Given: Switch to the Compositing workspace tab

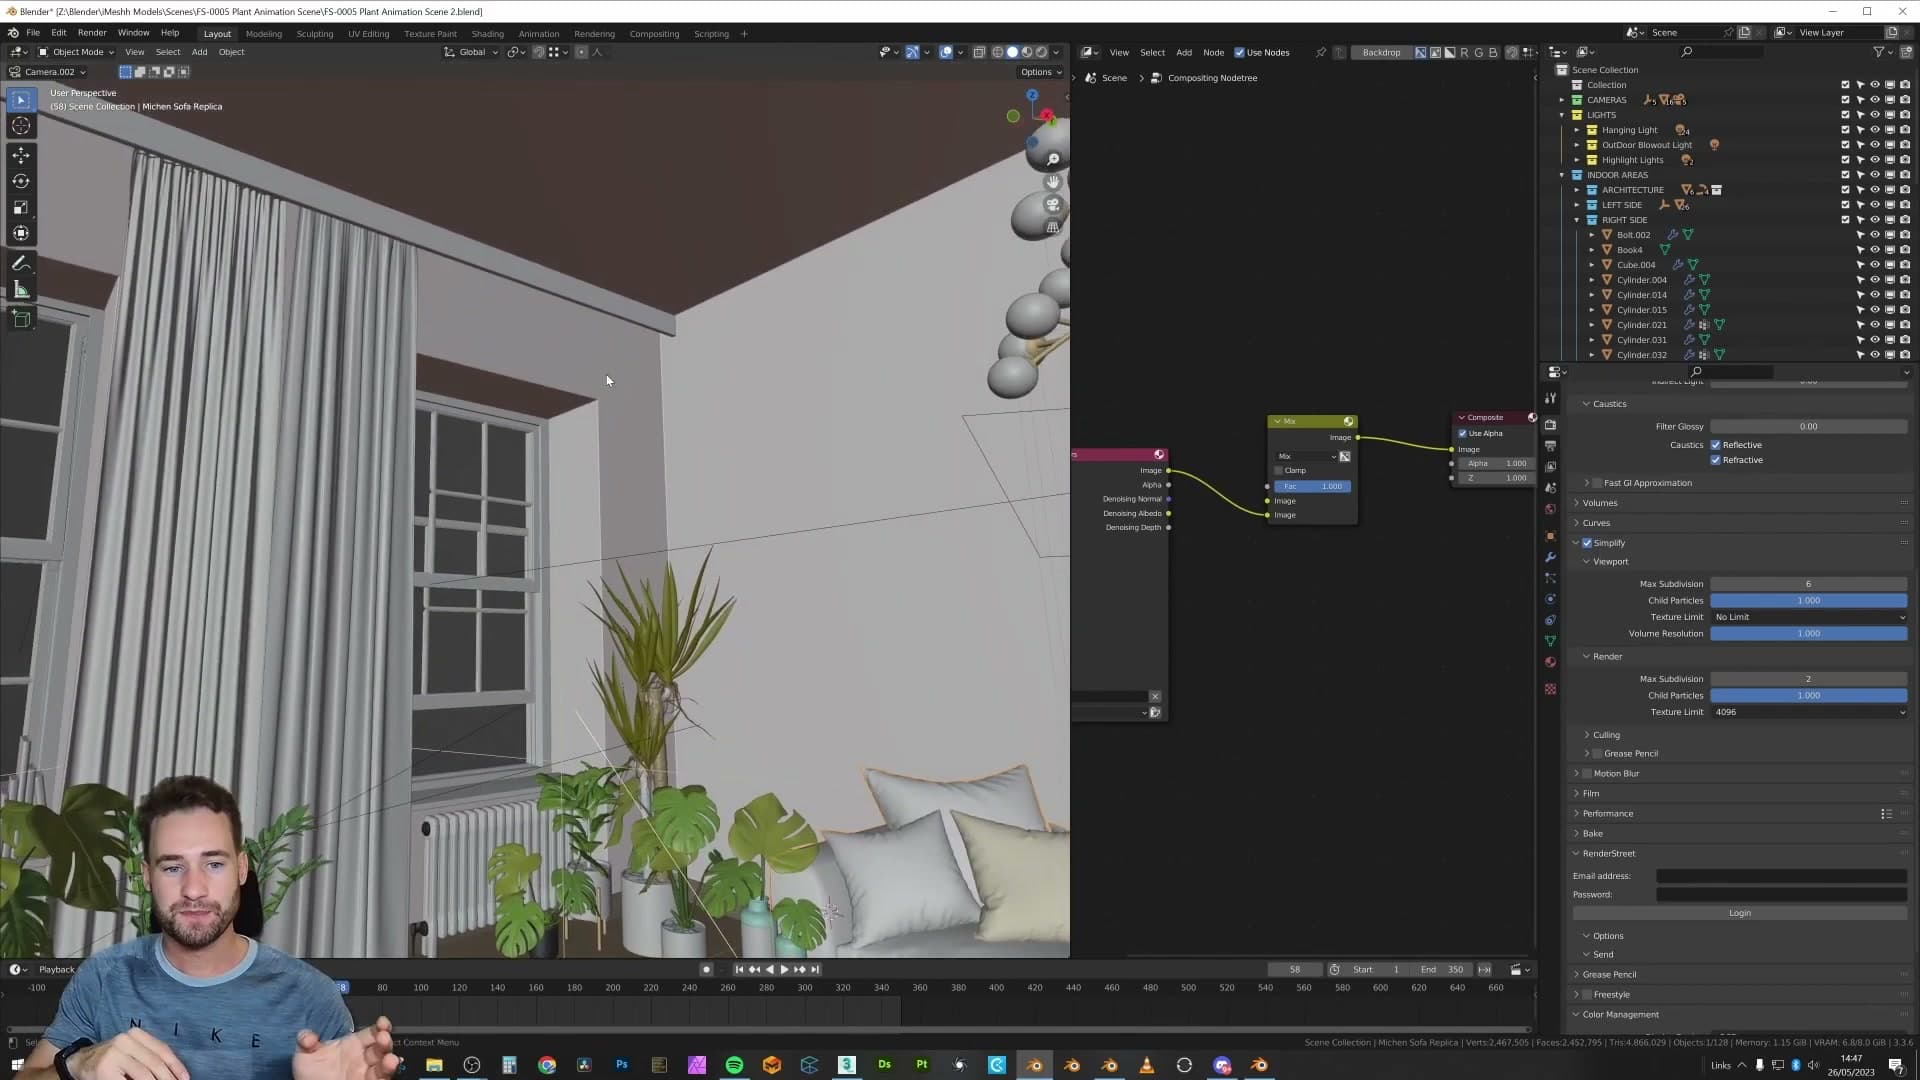Looking at the screenshot, I should 654,34.
